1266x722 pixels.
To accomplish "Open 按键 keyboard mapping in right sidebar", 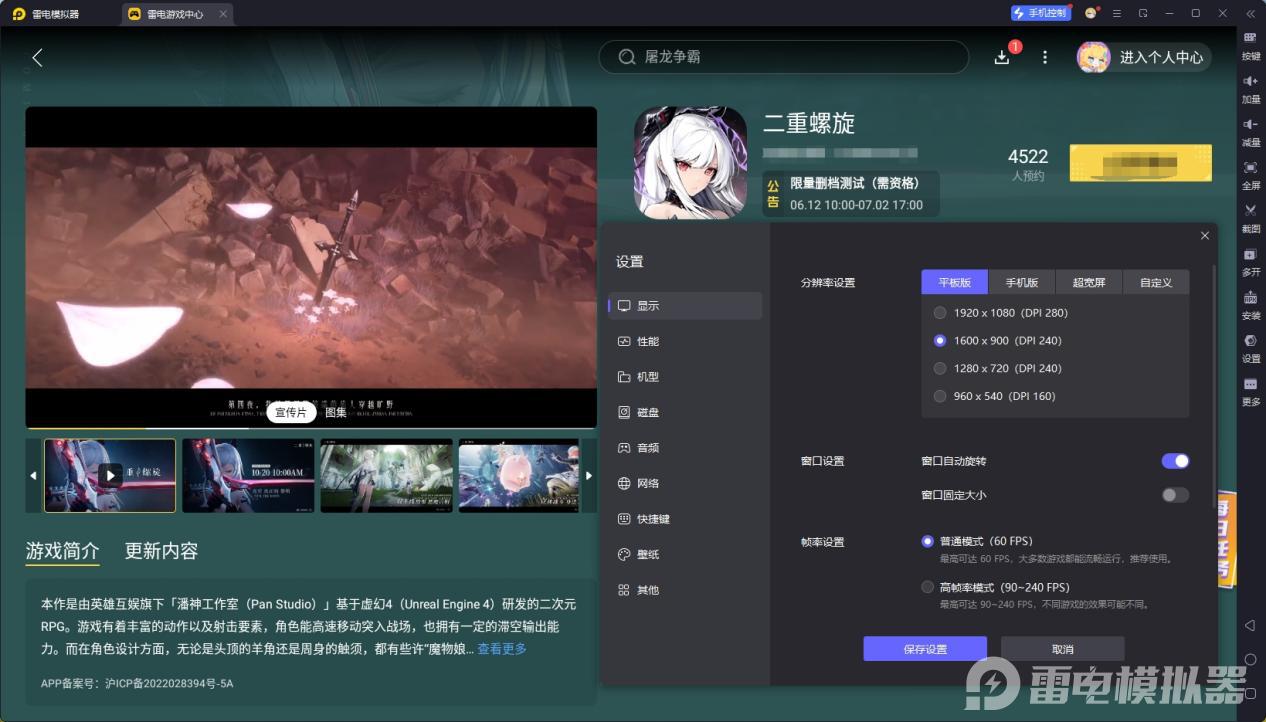I will coord(1251,45).
